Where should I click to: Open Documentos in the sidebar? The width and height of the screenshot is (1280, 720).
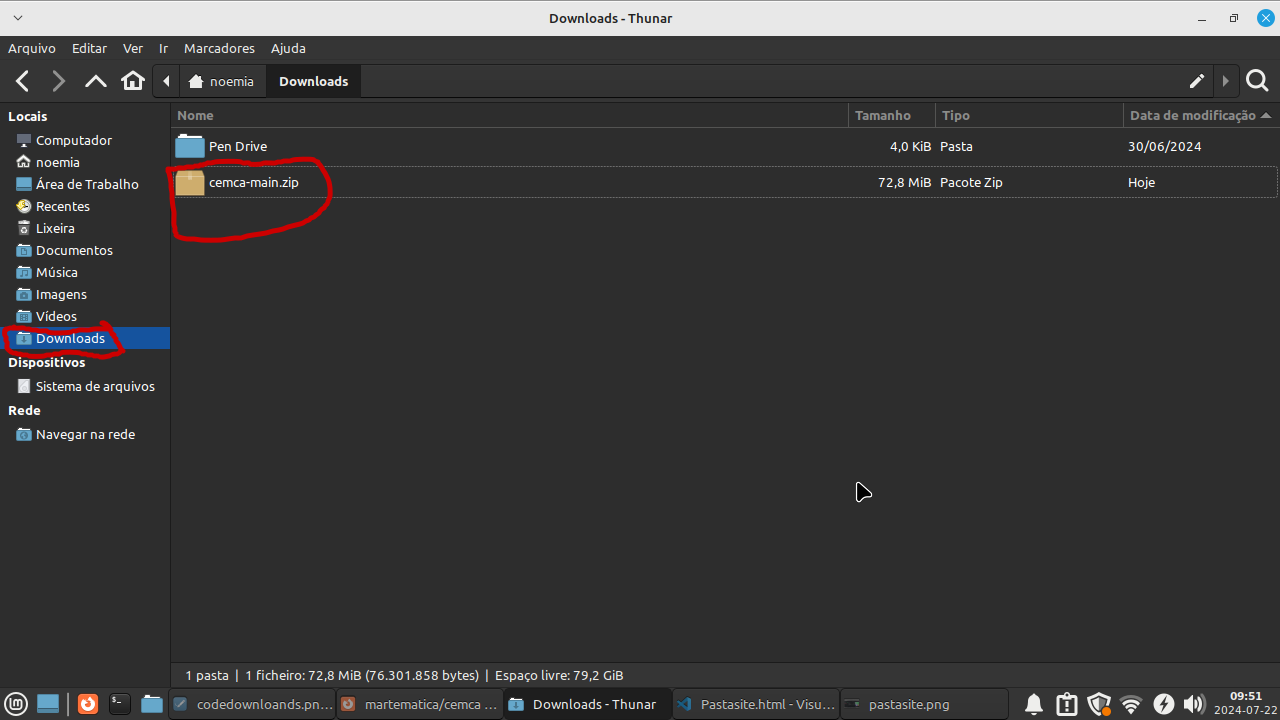click(x=85, y=250)
